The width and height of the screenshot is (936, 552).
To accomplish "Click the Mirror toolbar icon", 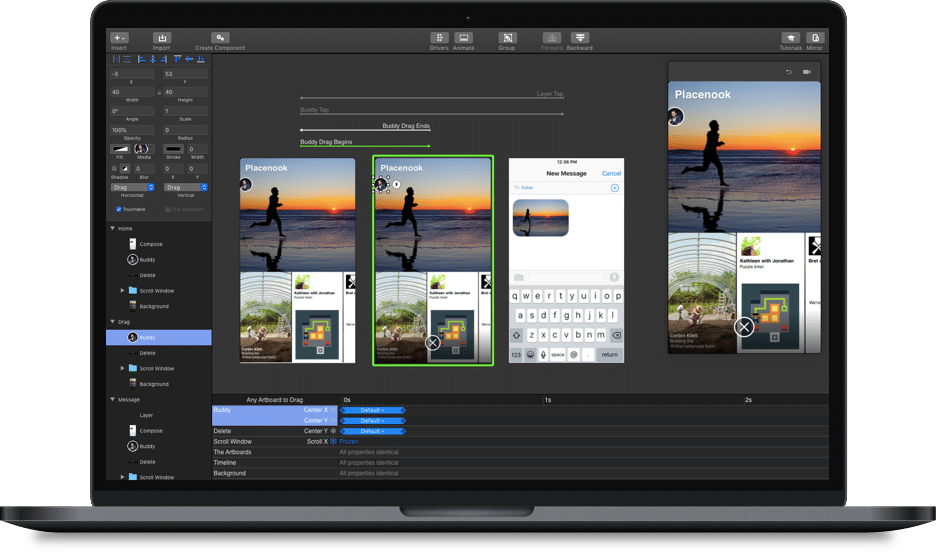I will (x=815, y=38).
